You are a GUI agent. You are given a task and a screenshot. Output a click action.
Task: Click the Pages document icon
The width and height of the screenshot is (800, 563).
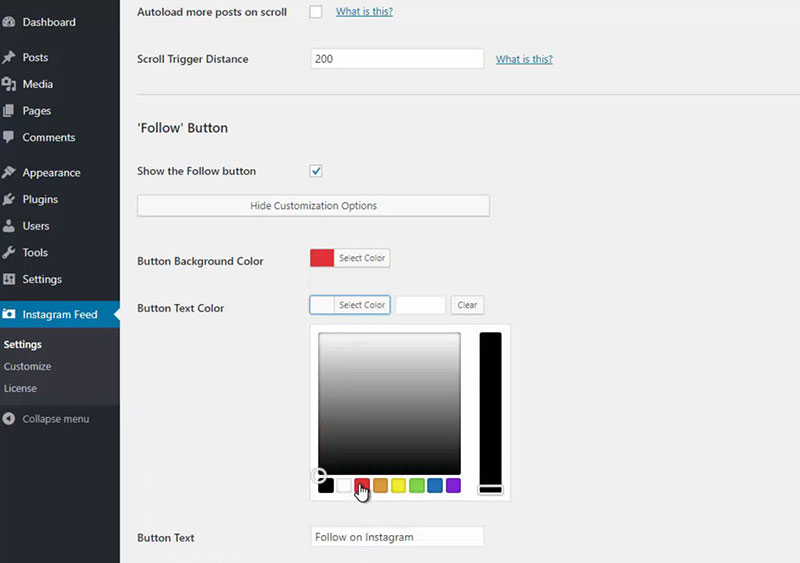coord(9,110)
